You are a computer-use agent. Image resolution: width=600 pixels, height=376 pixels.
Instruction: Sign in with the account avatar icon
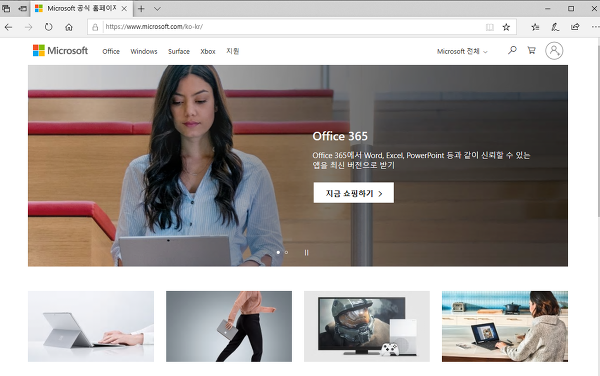coord(554,50)
